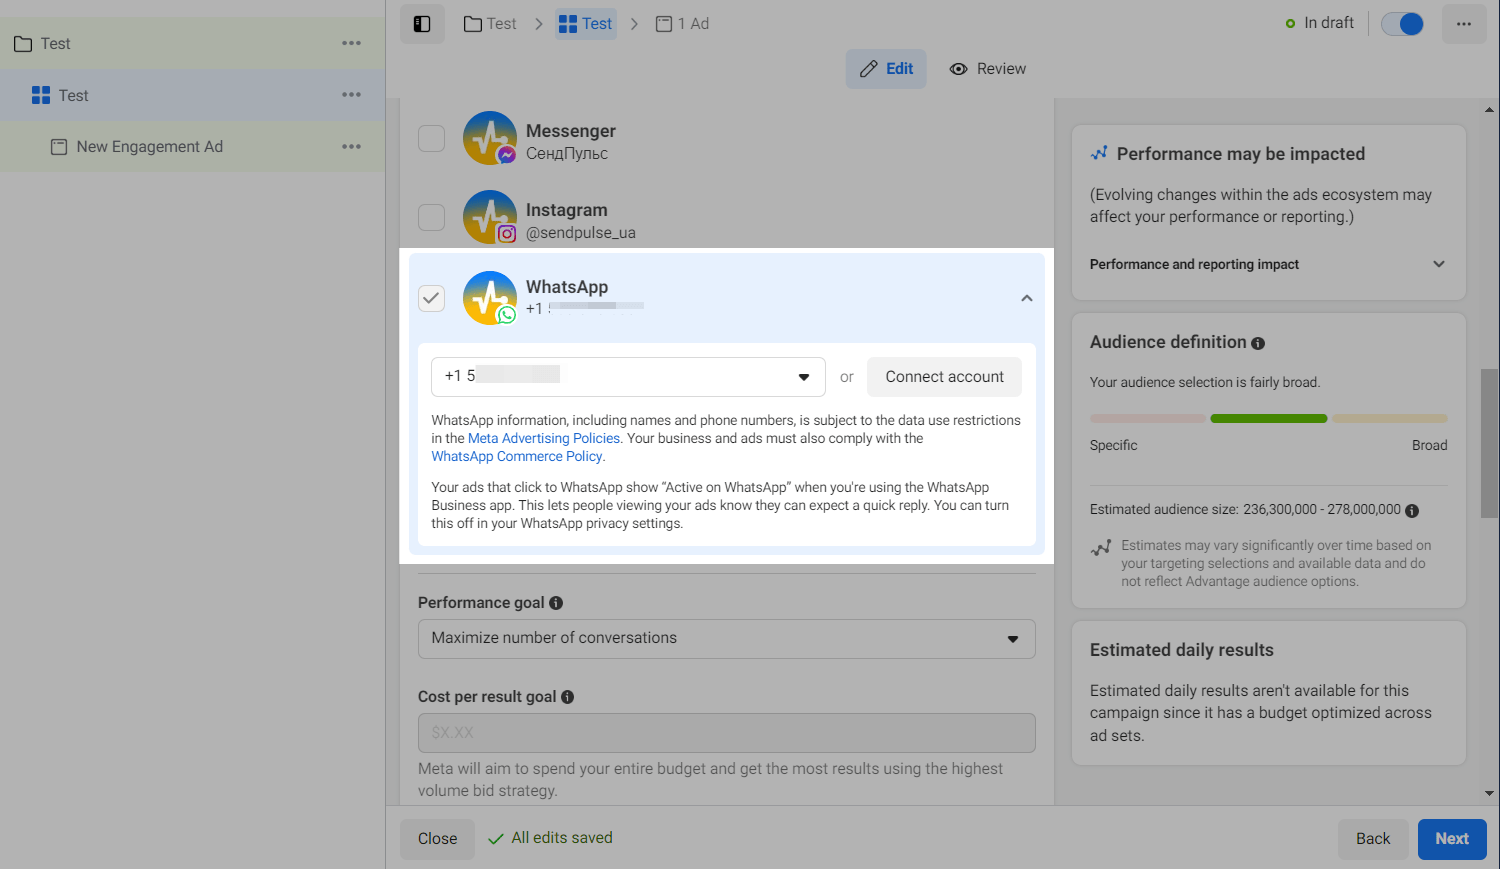Open the WhatsApp Commerce Policy link
The width and height of the screenshot is (1500, 869).
[x=517, y=457]
